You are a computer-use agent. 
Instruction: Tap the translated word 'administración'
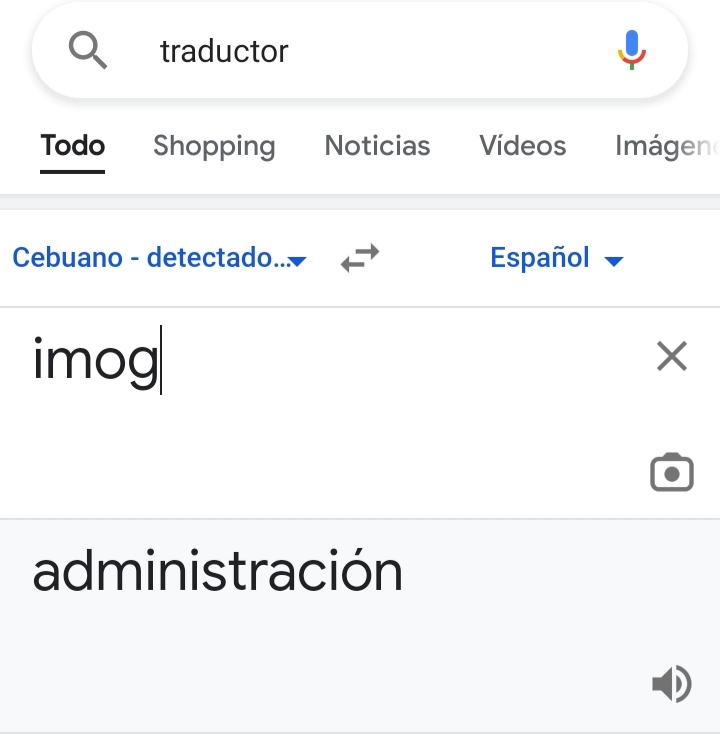point(217,572)
